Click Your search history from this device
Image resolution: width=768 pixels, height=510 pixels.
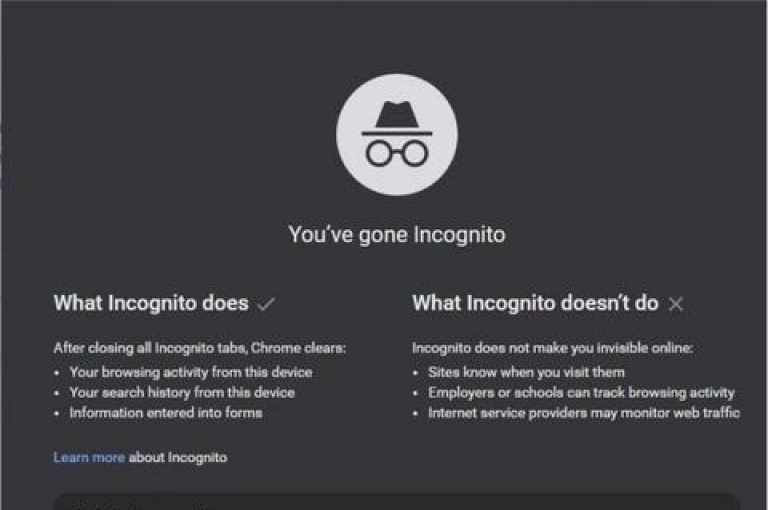coord(182,392)
